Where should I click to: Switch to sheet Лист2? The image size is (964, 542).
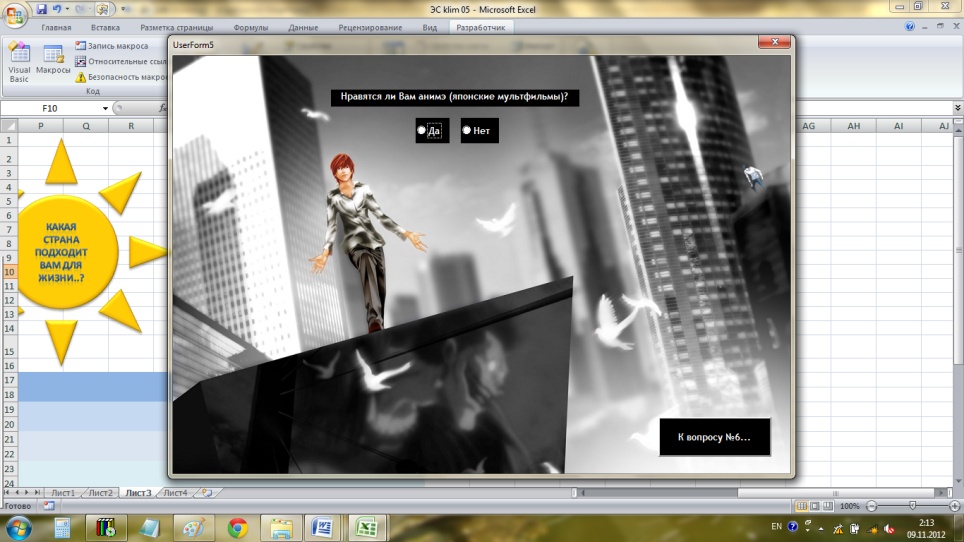point(100,493)
